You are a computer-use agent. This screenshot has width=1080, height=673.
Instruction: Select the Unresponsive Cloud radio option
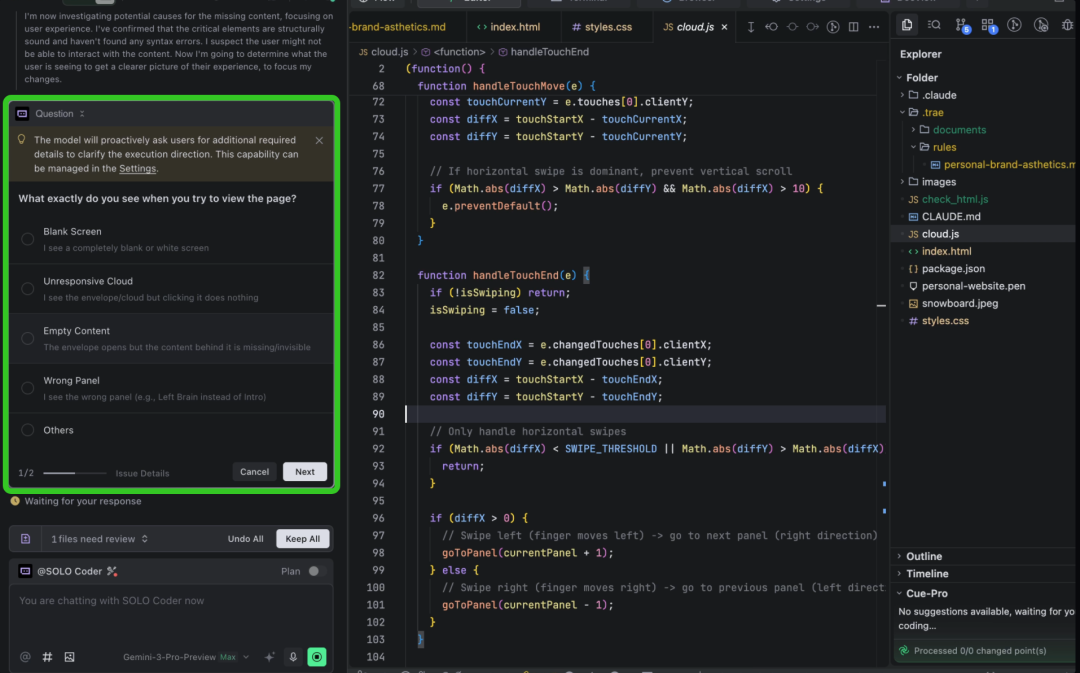coord(28,289)
